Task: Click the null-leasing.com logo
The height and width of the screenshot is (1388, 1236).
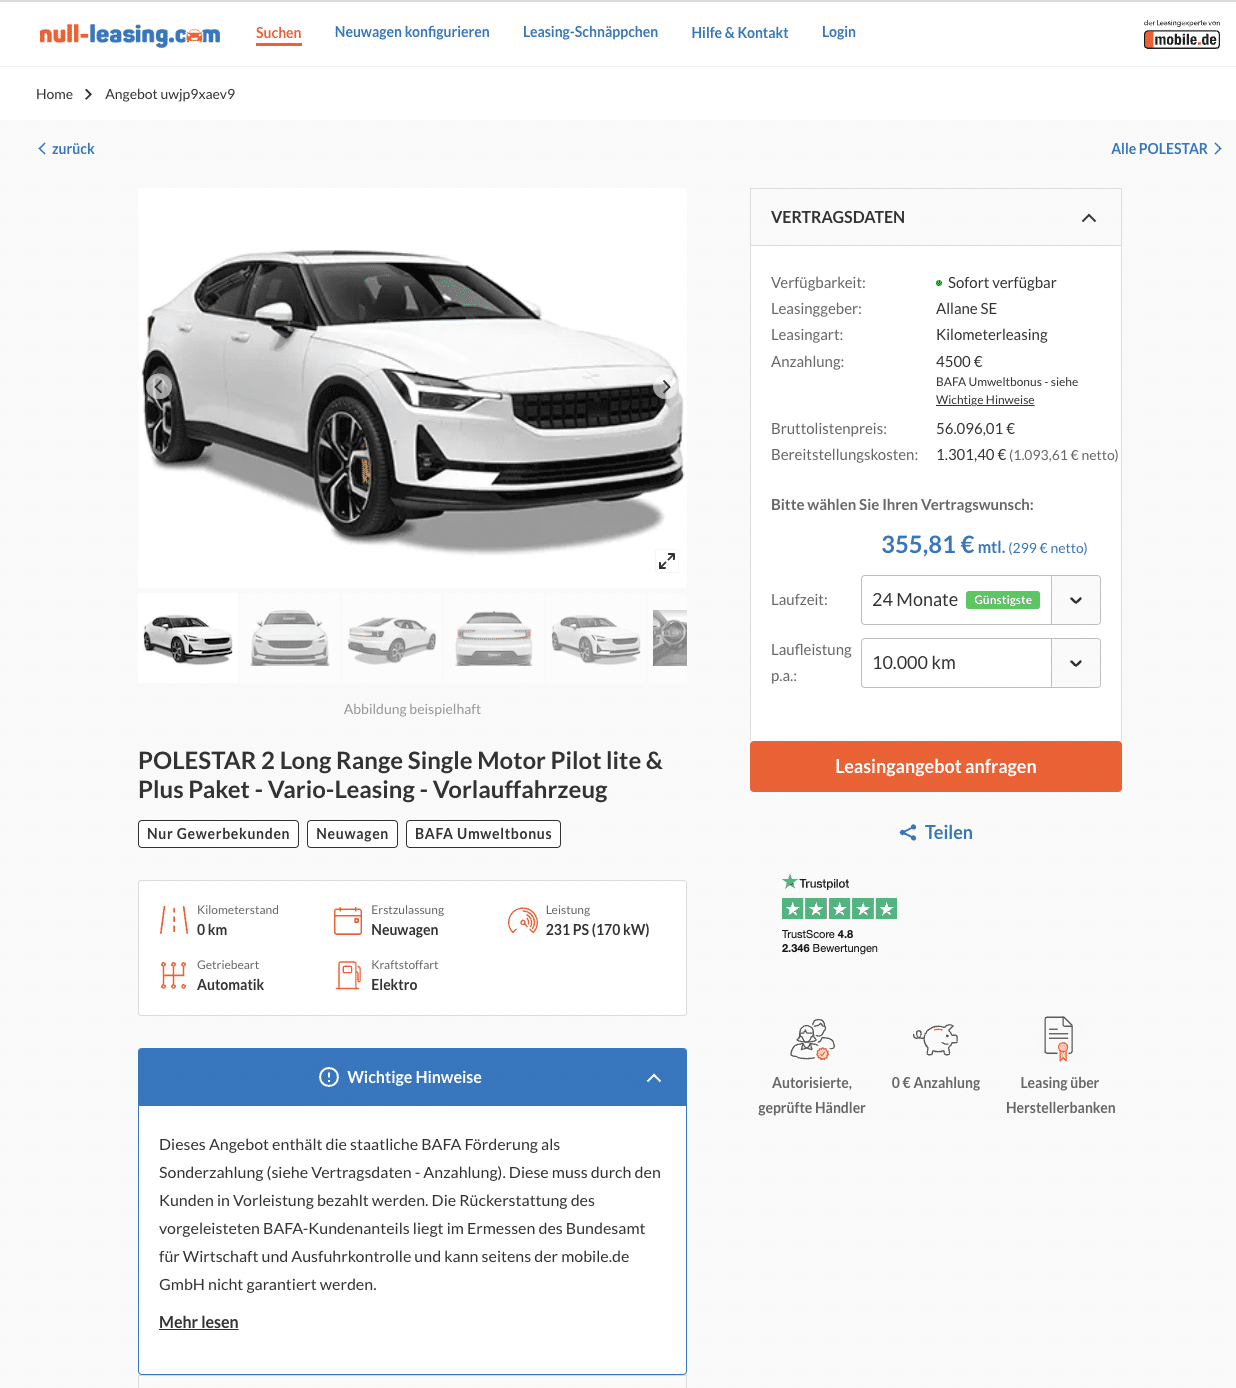Action: [130, 35]
